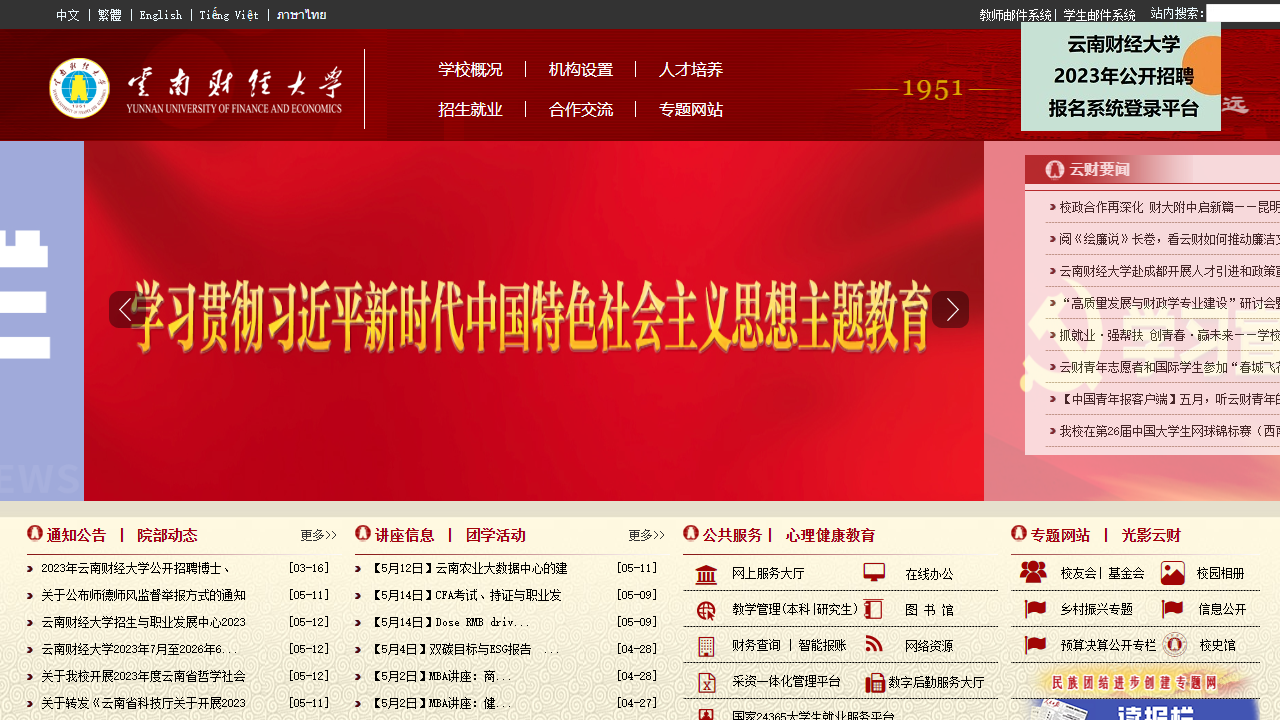Screen dimensions: 1280x720
Task: Open the 专题网站 navigation menu
Action: point(691,108)
